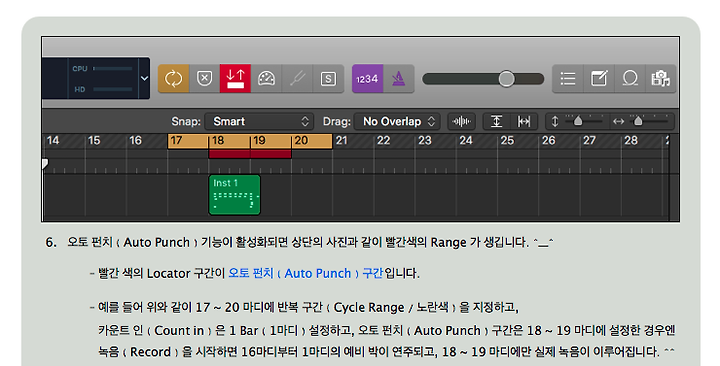Toggle the 1234 Count-in button

click(367, 79)
